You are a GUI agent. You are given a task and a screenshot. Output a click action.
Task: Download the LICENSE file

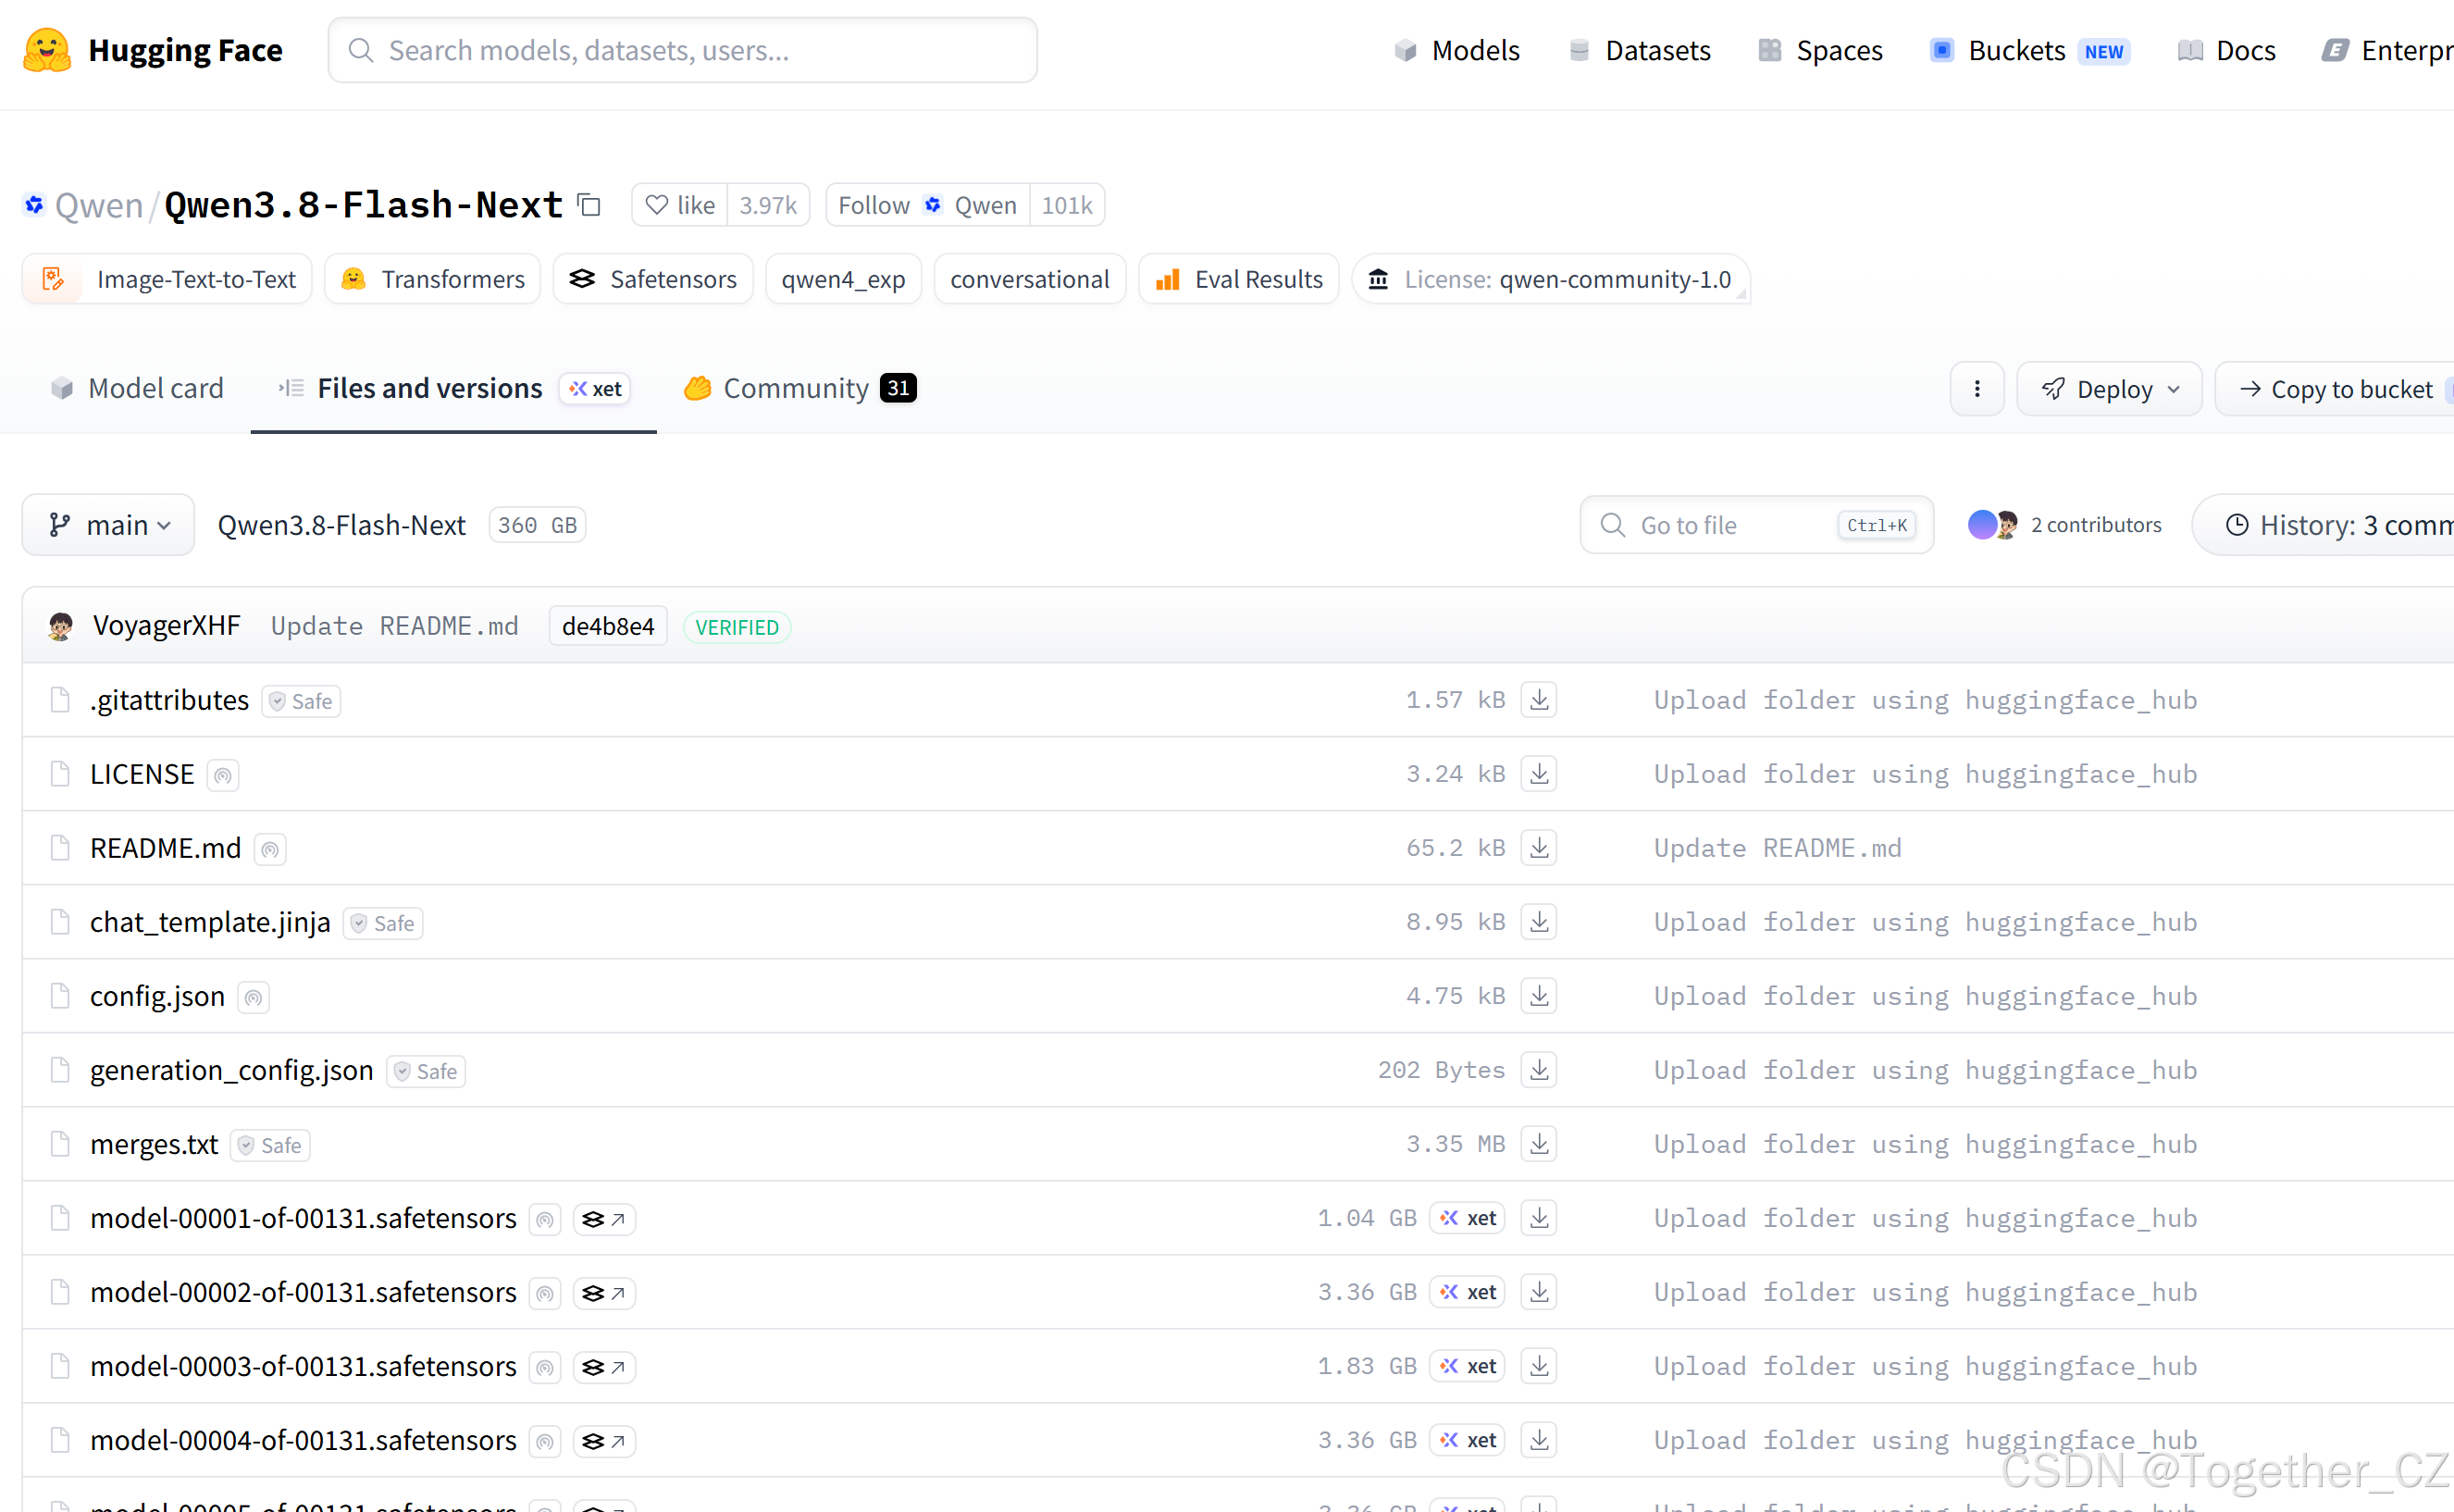point(1539,774)
